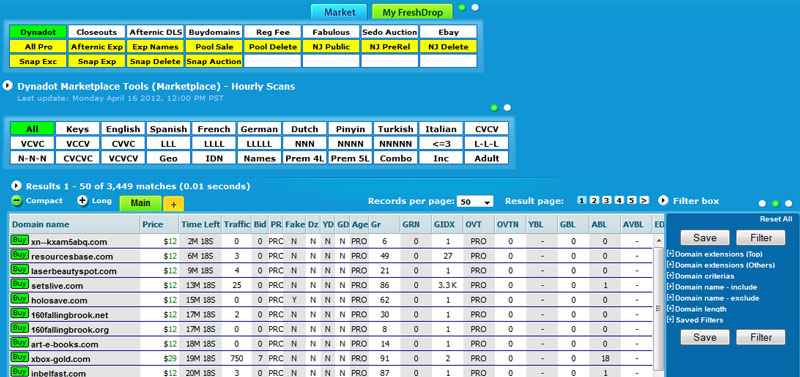Click Buy icon for laserbeautyspot.com

pyautogui.click(x=20, y=269)
